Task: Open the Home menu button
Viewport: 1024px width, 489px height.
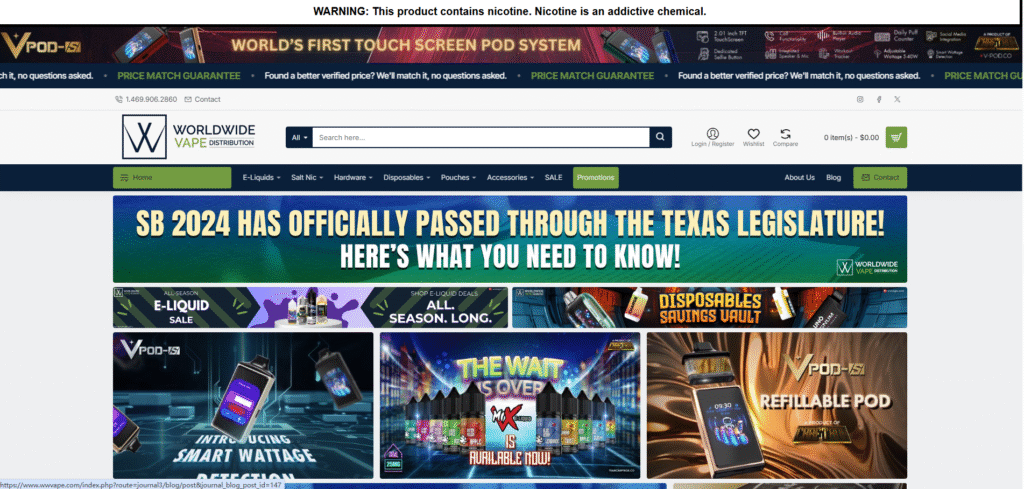Action: (x=172, y=178)
